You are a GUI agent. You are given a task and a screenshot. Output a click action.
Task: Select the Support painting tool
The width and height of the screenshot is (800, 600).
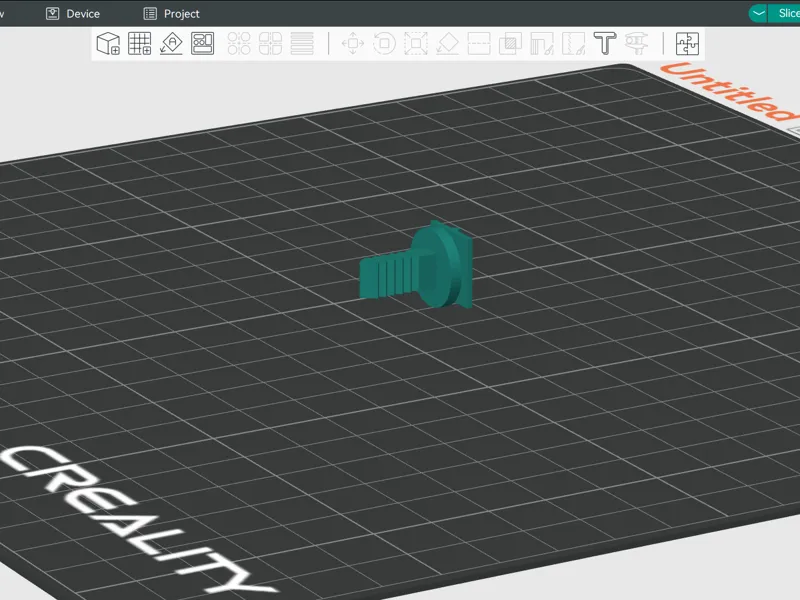pos(542,43)
